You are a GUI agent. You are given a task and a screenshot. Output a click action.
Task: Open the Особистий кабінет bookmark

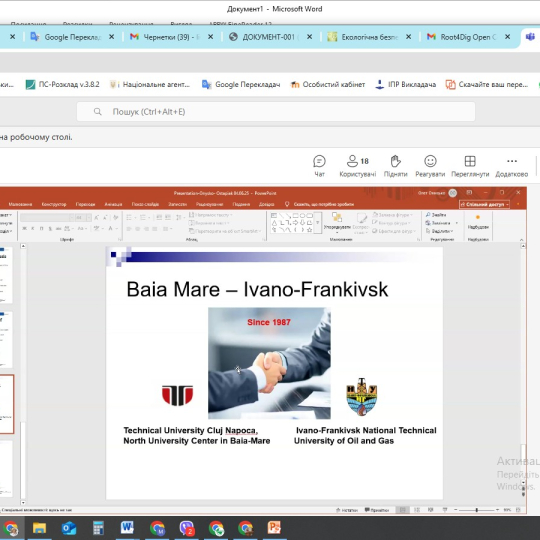pos(328,84)
